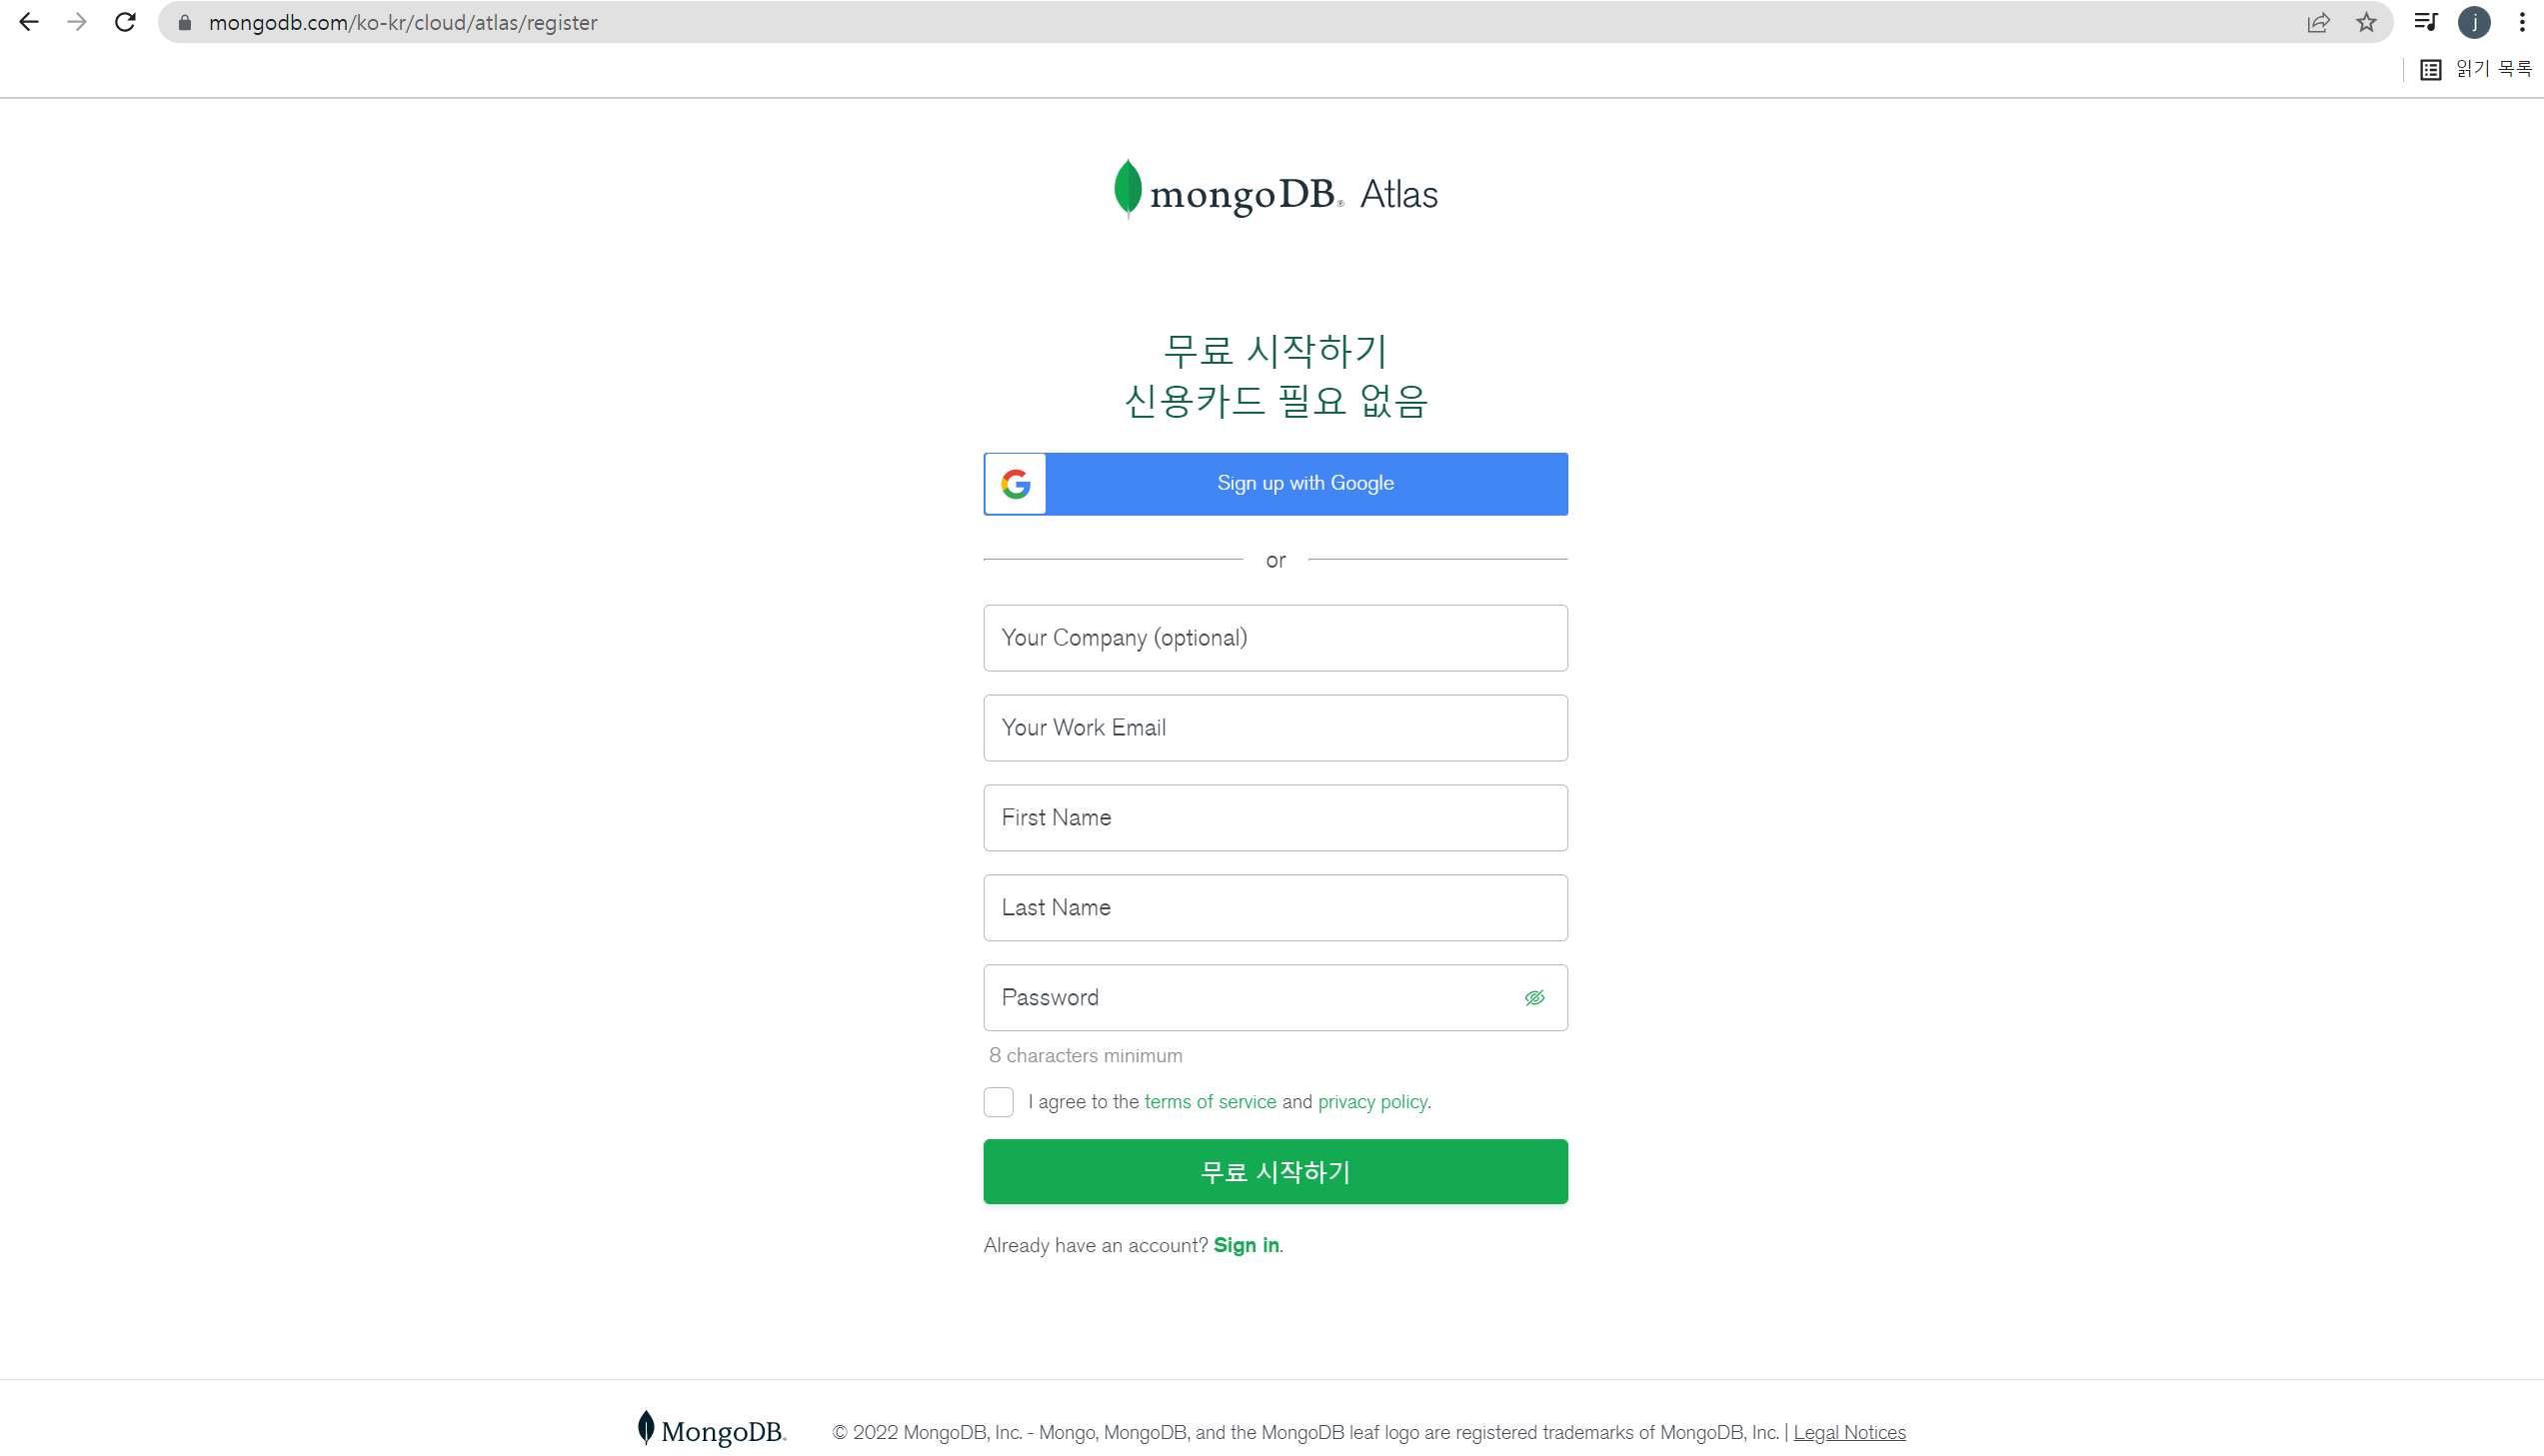Toggle password visibility eye icon
Screen dimensions: 2544x1456
[x=1534, y=997]
